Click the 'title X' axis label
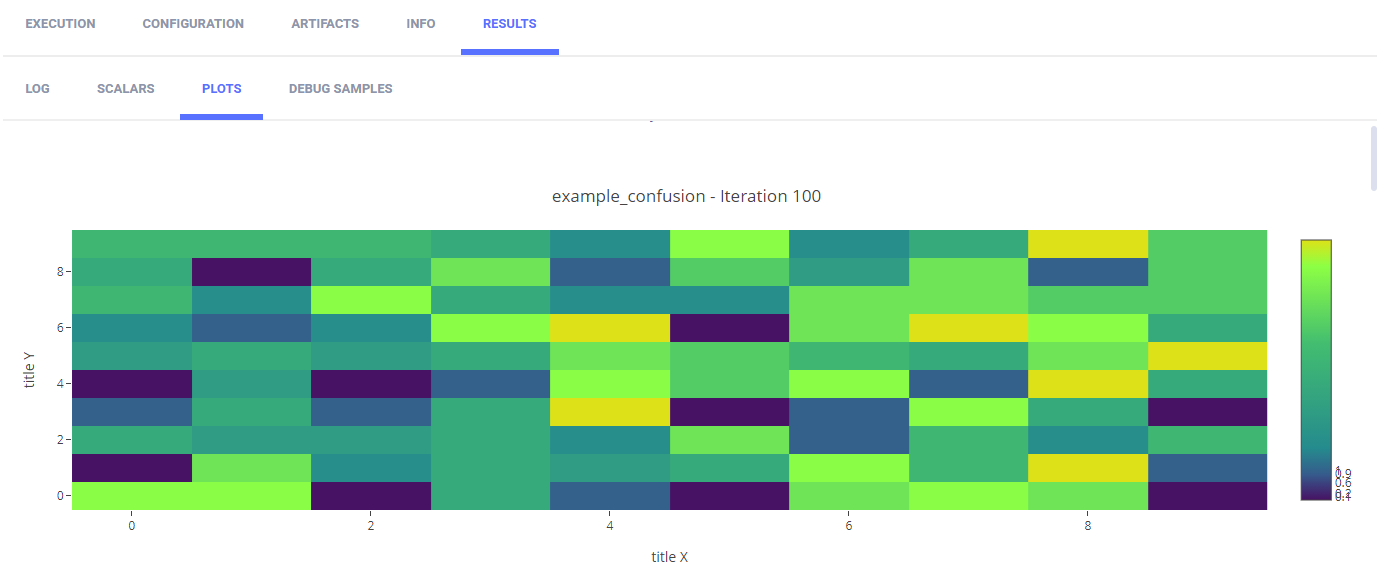The height and width of the screenshot is (587, 1378). click(669, 557)
